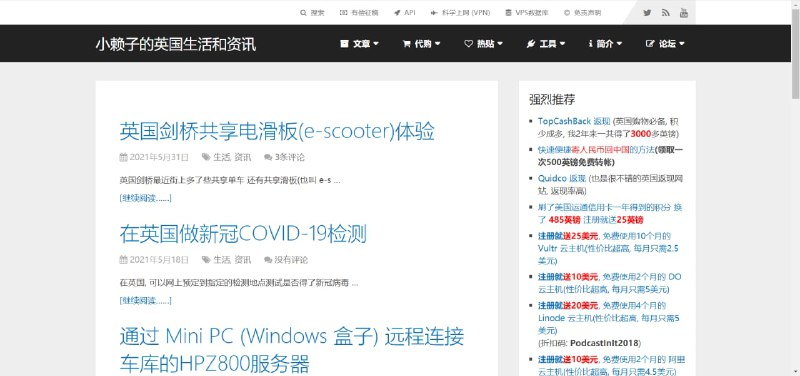Click 继续阅读 under the e-scooter post

pos(145,198)
